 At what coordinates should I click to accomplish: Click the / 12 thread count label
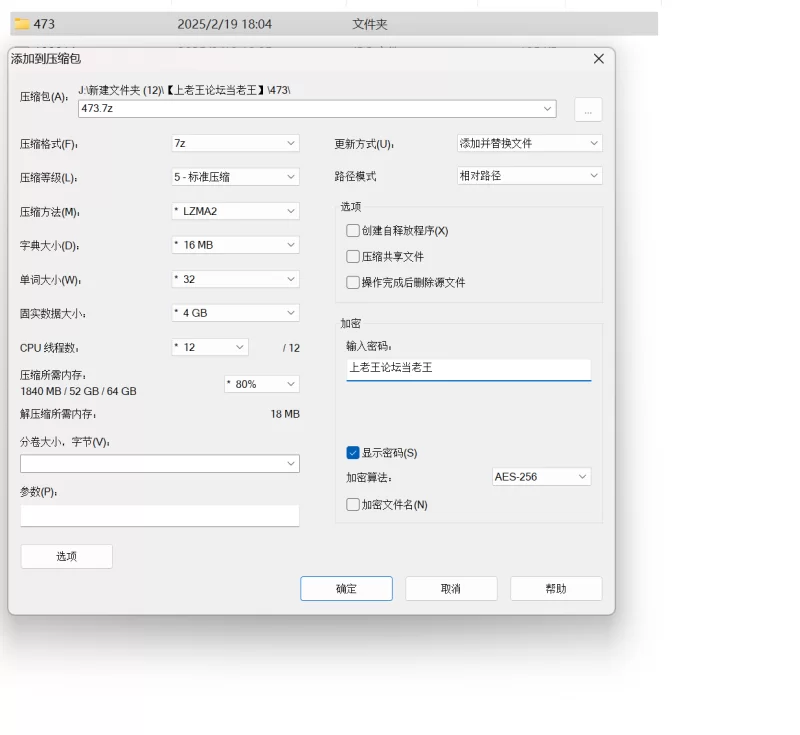291,348
